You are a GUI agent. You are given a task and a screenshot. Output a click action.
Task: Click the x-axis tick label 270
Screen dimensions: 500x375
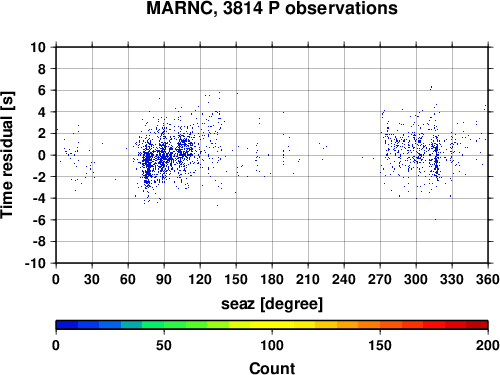[x=380, y=279]
